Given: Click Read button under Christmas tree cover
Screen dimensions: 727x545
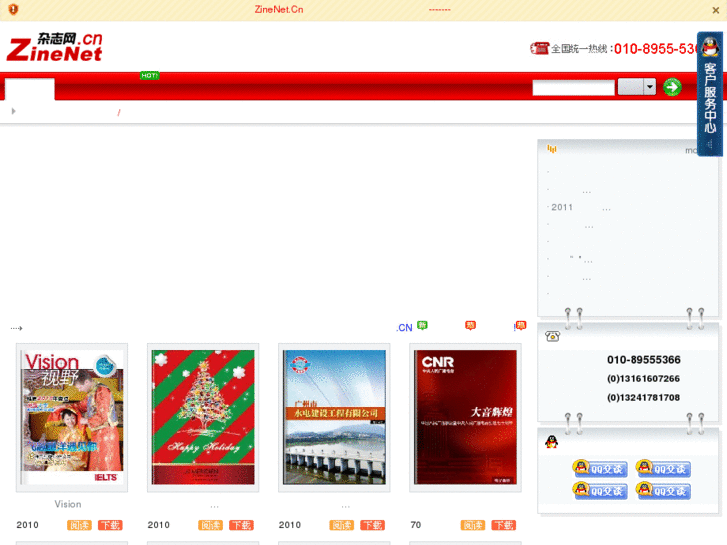Looking at the screenshot, I should [x=210, y=525].
